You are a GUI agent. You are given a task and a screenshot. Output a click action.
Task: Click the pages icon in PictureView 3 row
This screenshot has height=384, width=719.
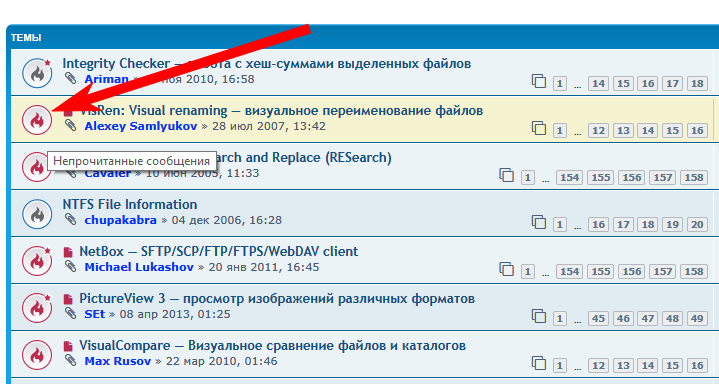[x=539, y=316]
